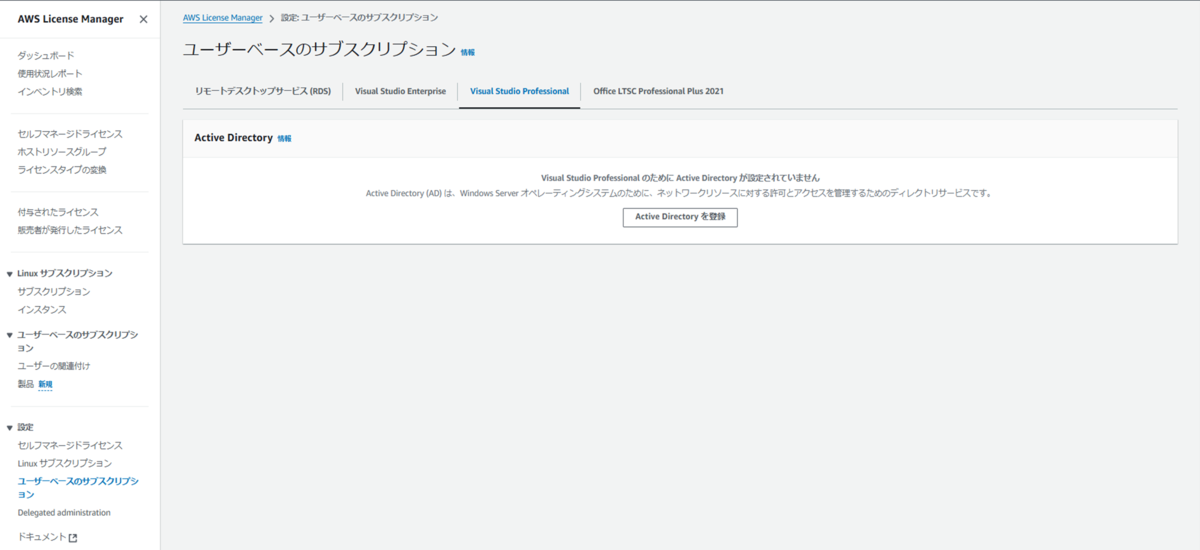Screen dimensions: 1200x550
Task: Click 設定: ユーザーベースのサブスクリプション breadcrumb text
Action: tap(359, 18)
